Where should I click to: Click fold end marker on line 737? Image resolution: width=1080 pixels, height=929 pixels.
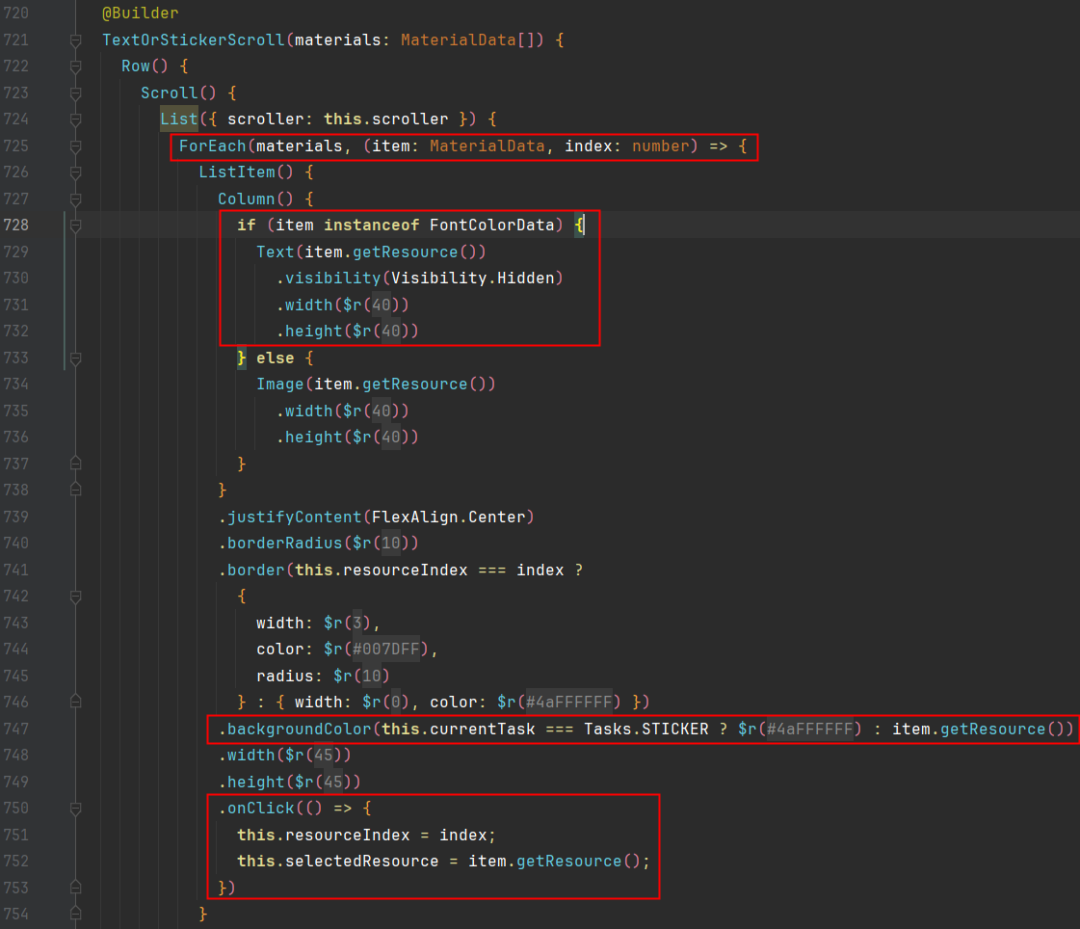coord(76,463)
